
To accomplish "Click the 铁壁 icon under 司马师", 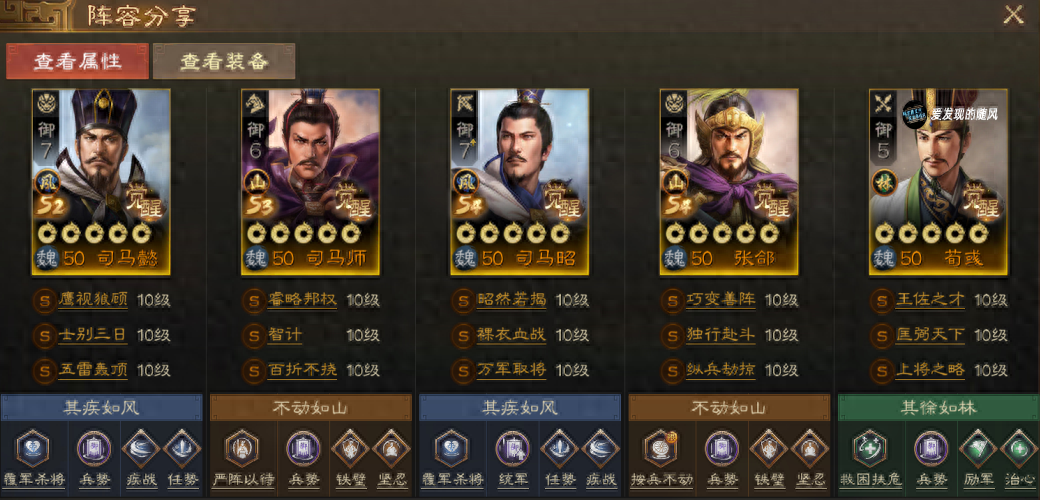I will coord(349,449).
